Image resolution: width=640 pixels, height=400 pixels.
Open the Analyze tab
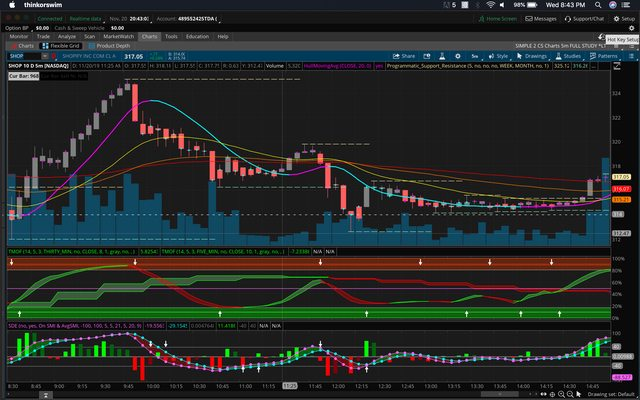[x=67, y=36]
